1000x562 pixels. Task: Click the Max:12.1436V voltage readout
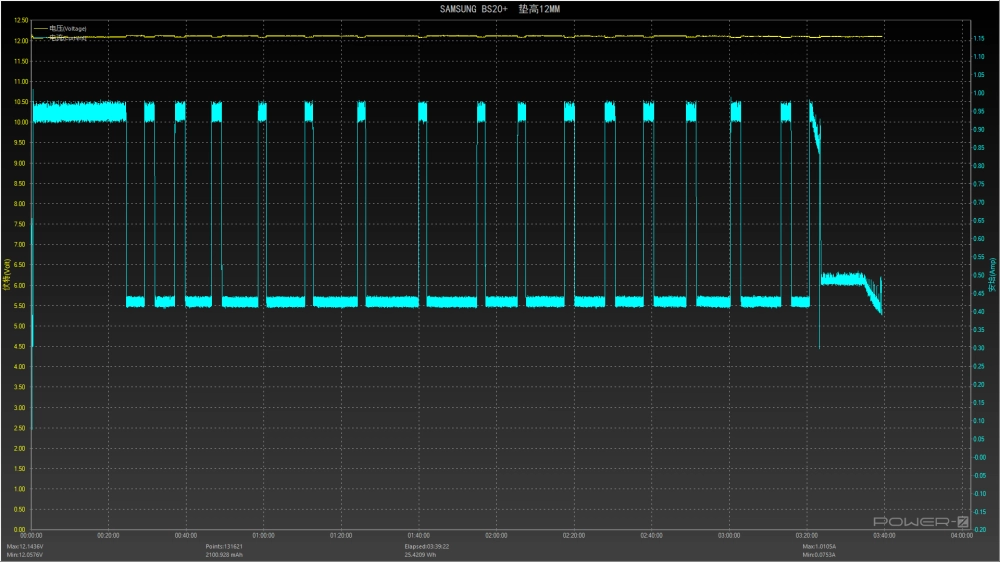[x=25, y=547]
